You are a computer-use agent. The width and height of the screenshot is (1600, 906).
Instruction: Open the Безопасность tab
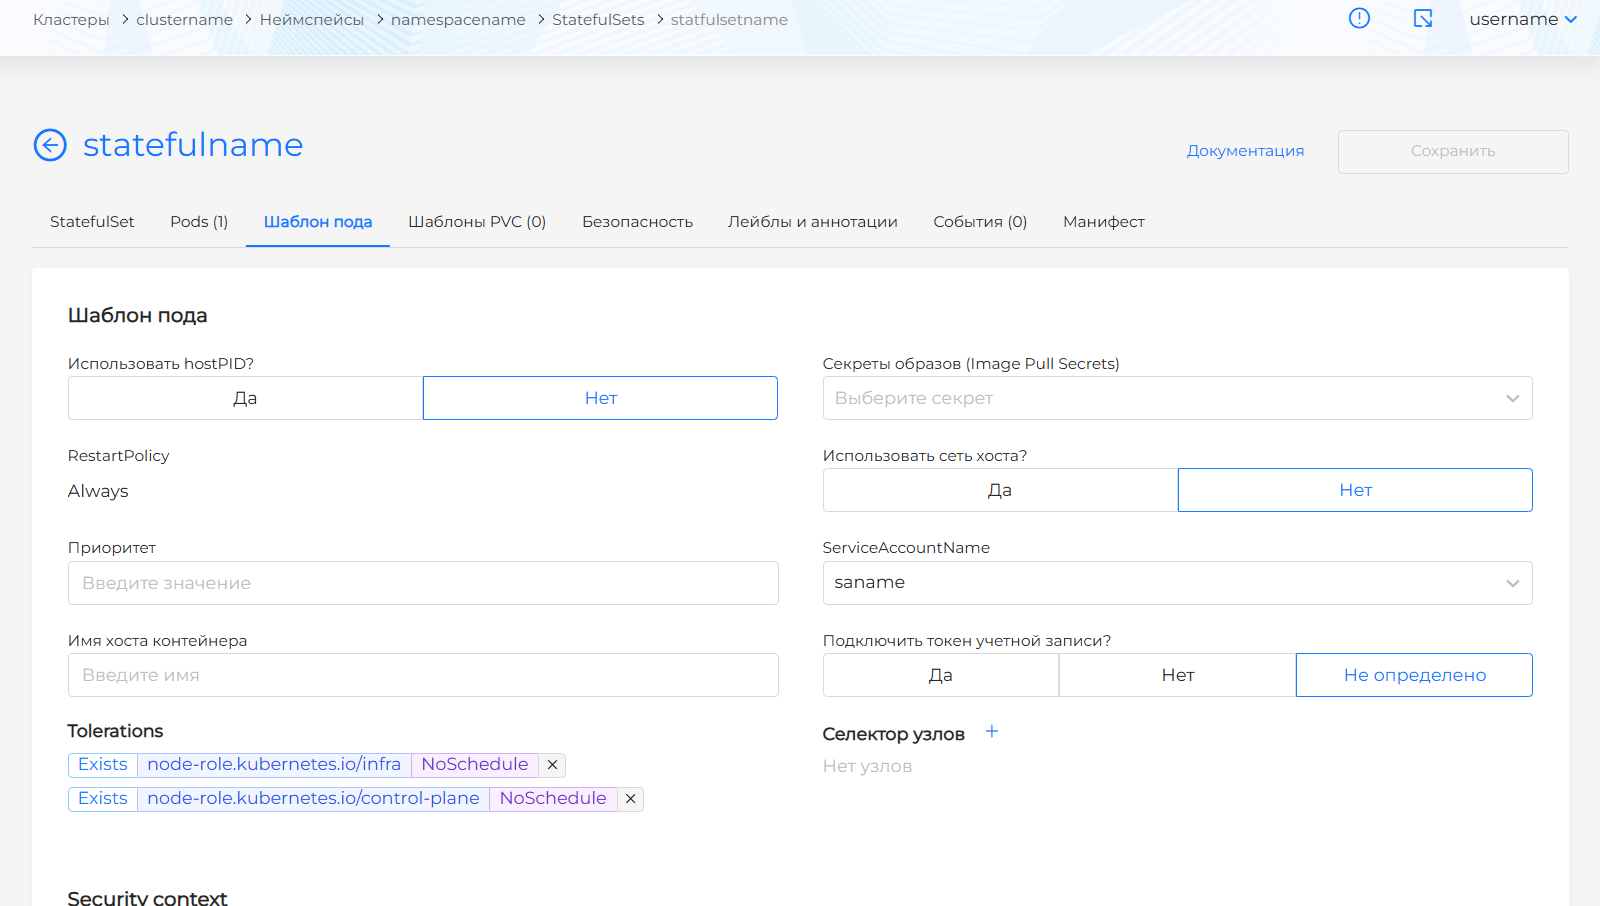pos(637,222)
